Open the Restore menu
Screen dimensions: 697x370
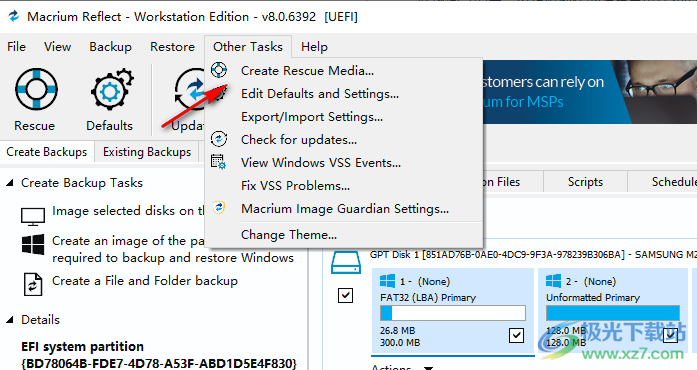pyautogui.click(x=172, y=47)
